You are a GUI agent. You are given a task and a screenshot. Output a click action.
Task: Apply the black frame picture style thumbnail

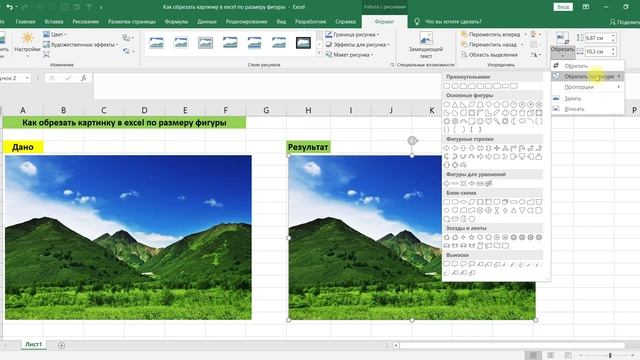303,42
